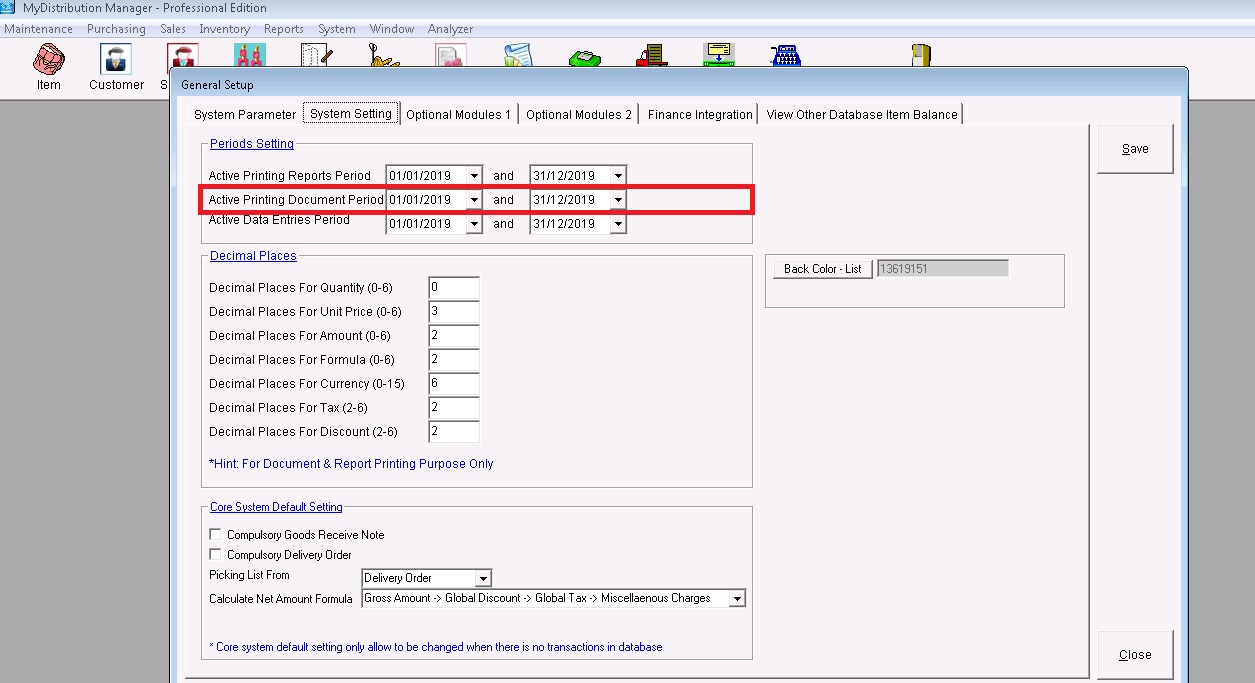Expand the Picking List From dropdown

pos(483,579)
